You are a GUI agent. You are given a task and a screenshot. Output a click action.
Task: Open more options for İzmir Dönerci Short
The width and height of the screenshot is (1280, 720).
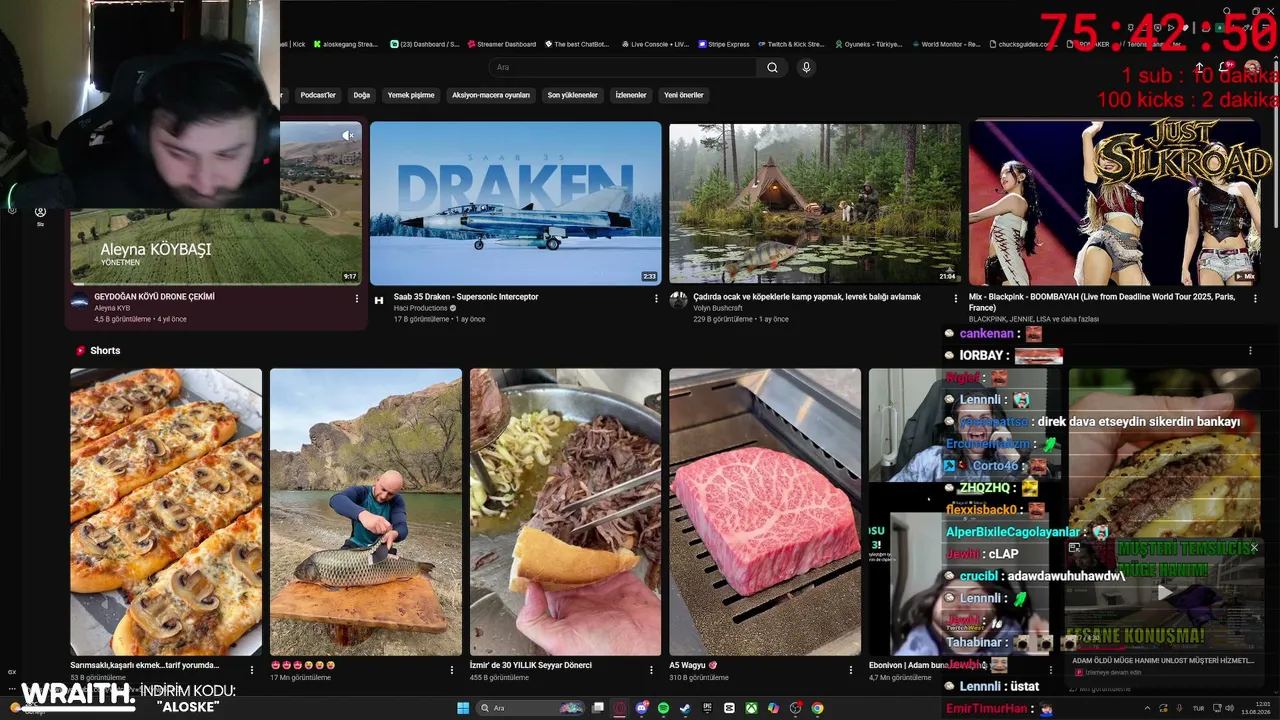(x=652, y=669)
